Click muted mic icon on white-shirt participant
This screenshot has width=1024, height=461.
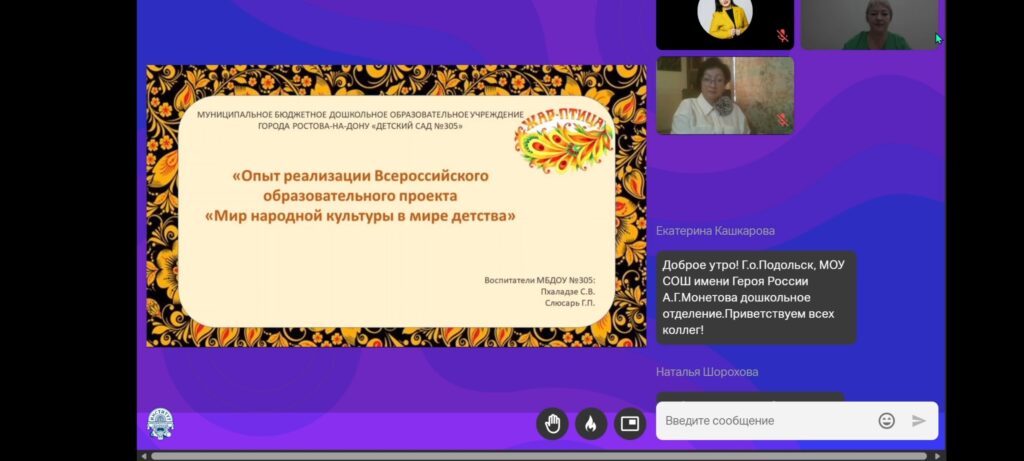click(x=782, y=120)
